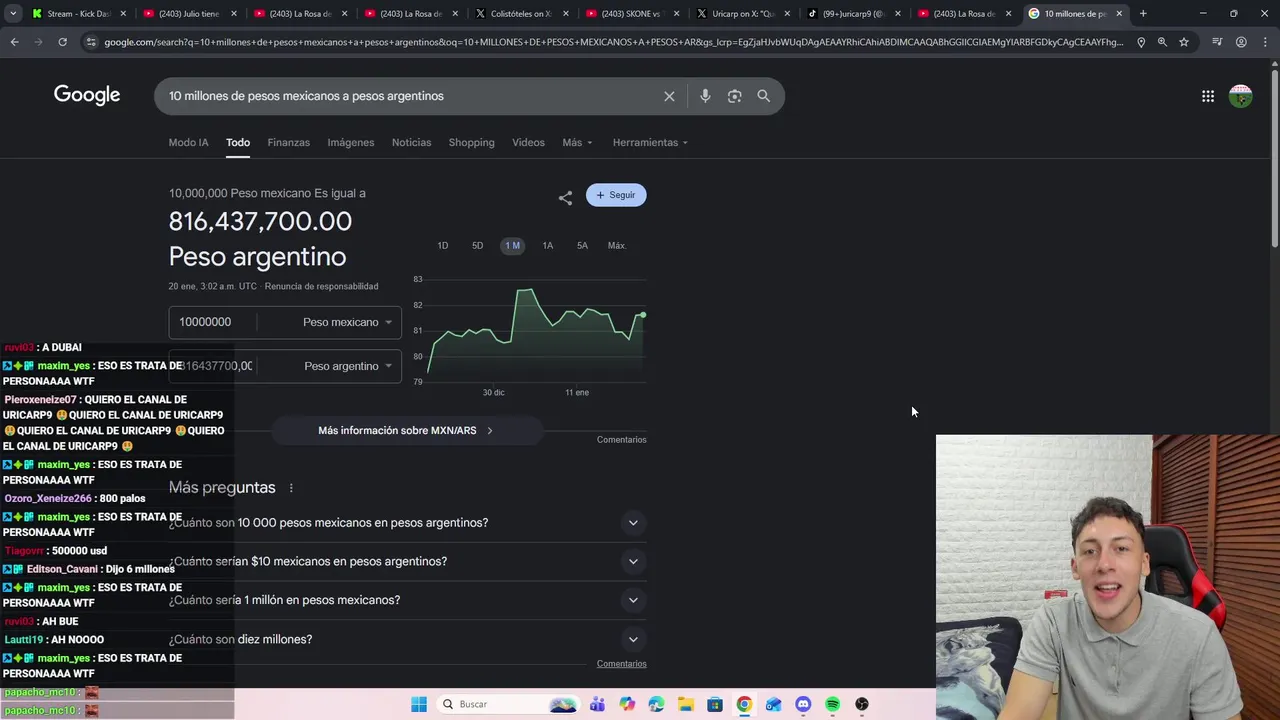Switch to Videos tab
This screenshot has height=720, width=1280.
coord(528,142)
